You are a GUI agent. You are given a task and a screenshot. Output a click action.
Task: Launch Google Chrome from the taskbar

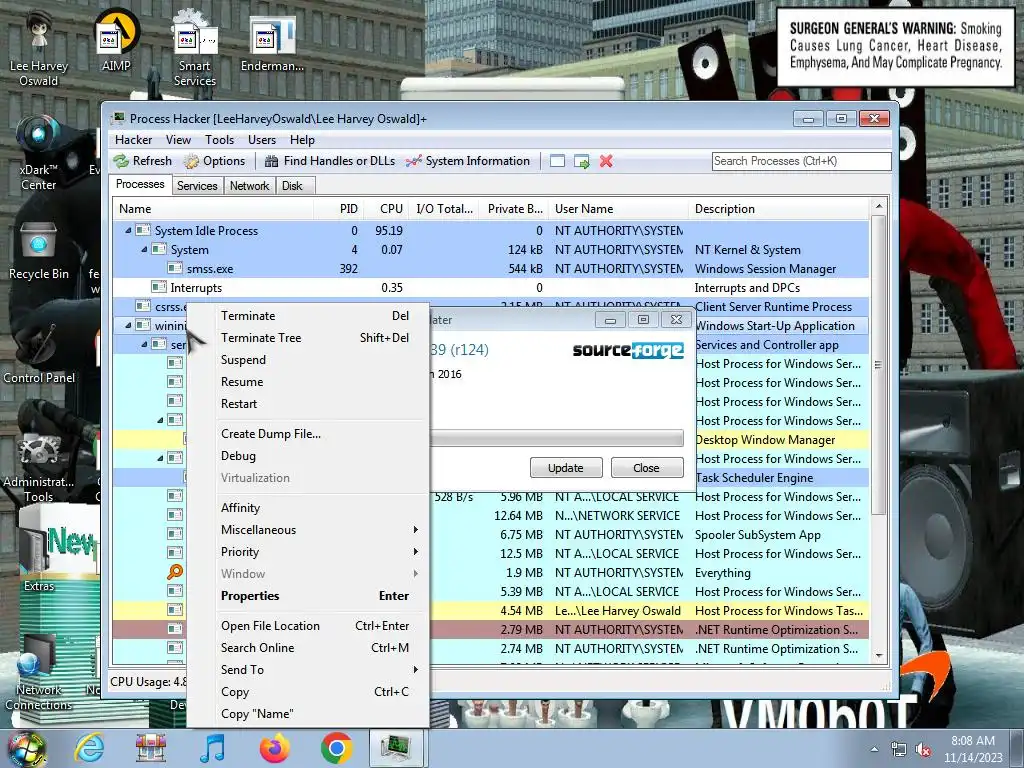[x=337, y=748]
